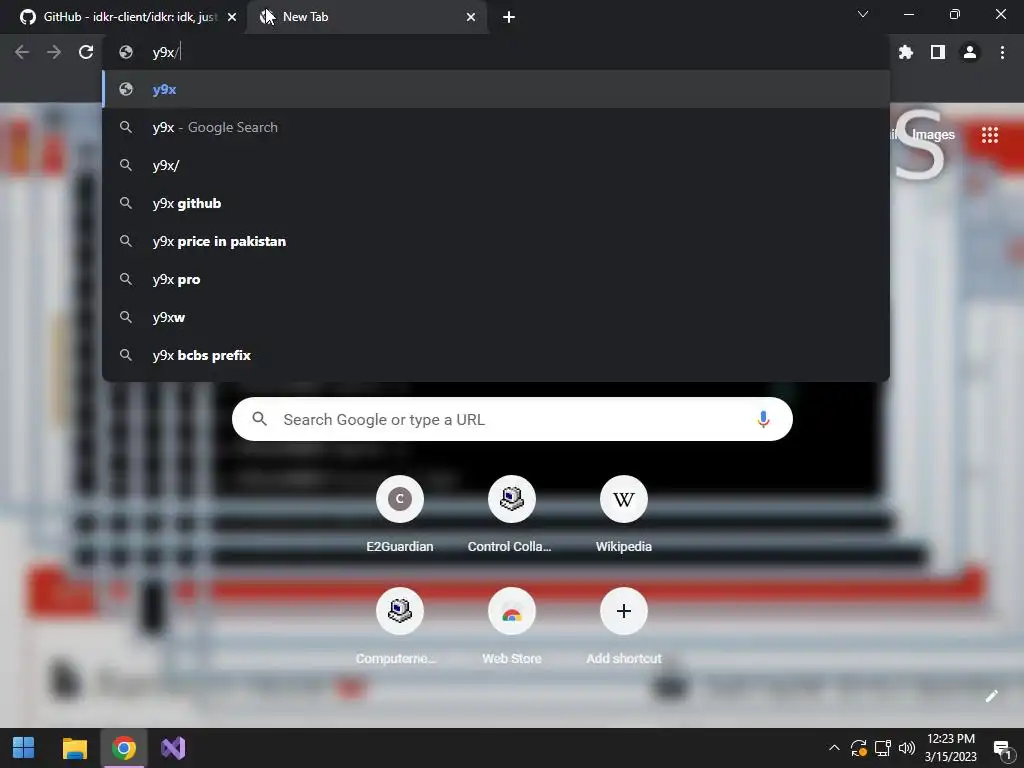The width and height of the screenshot is (1024, 768).
Task: Open the notification center icon
Action: click(1002, 749)
